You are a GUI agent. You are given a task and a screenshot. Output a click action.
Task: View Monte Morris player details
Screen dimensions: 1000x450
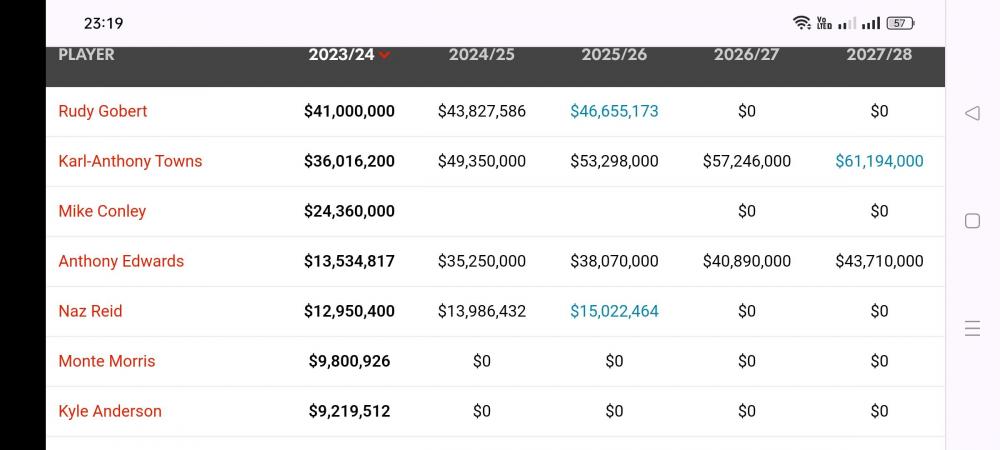(107, 361)
